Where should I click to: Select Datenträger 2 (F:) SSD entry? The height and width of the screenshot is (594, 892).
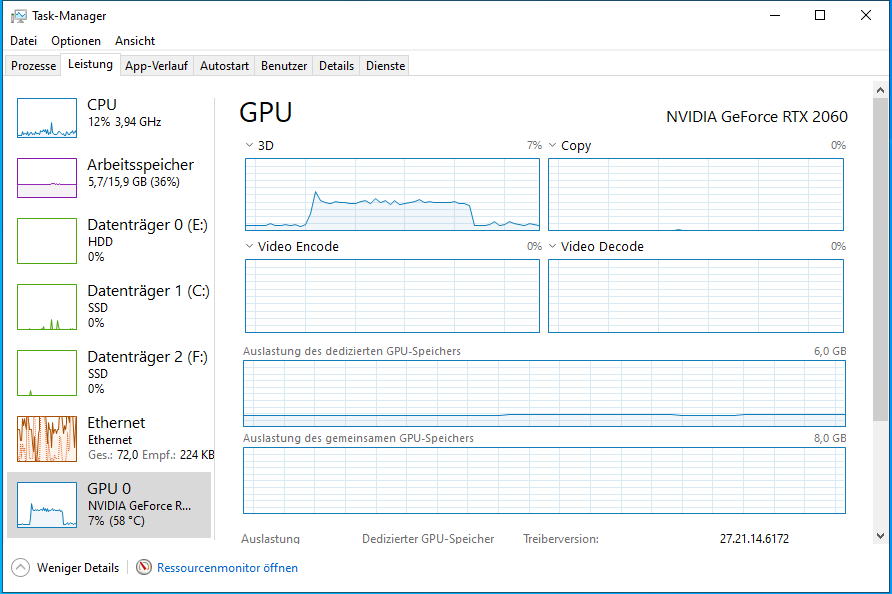coord(47,372)
